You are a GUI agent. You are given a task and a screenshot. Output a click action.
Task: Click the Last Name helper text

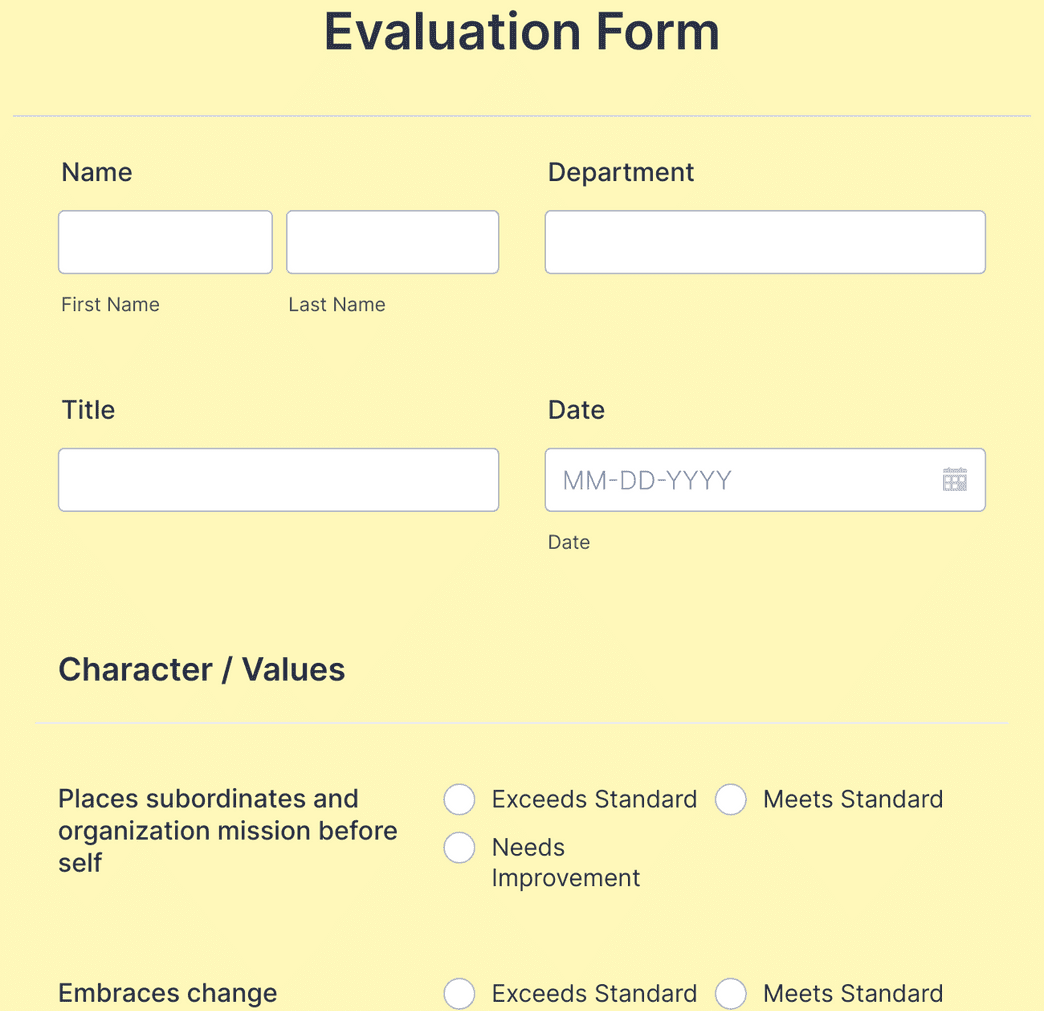point(336,304)
